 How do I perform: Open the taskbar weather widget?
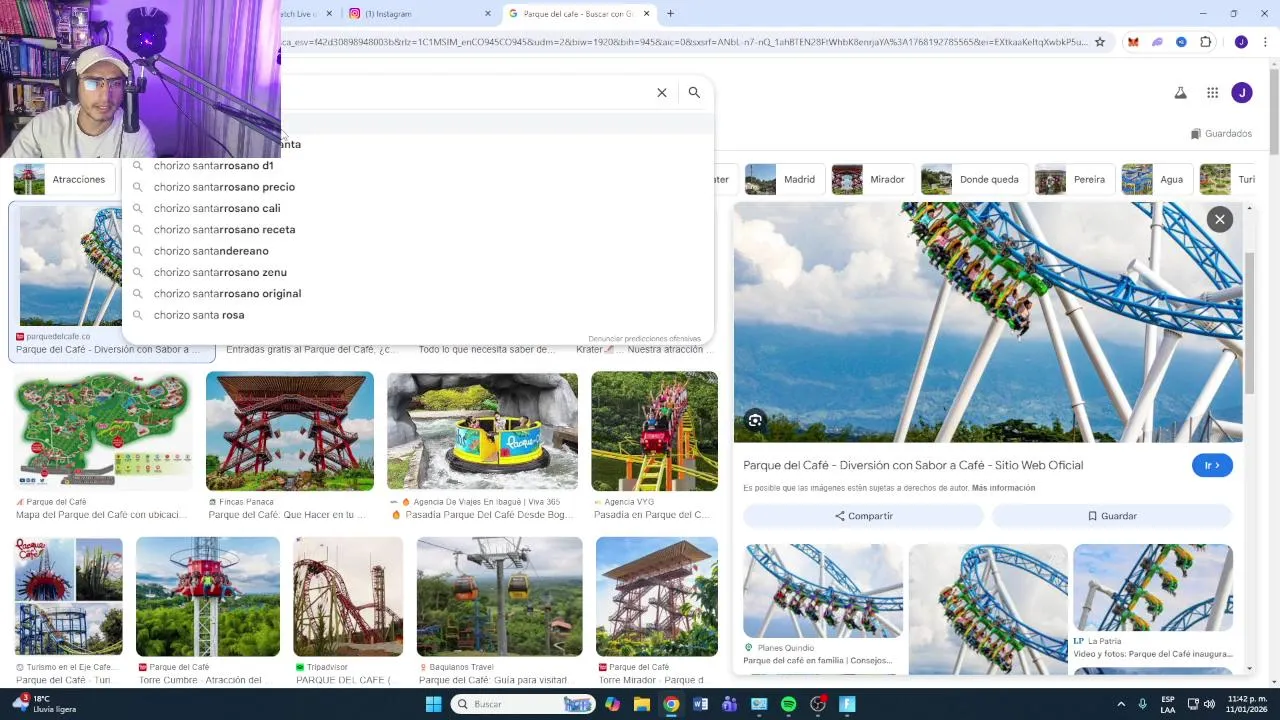(43, 704)
